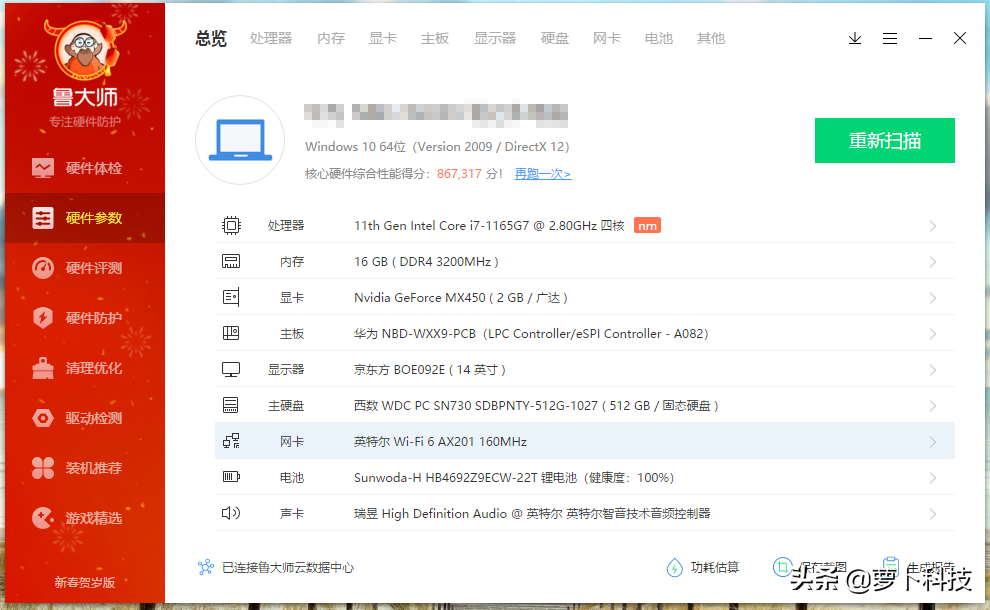Expand the 声卡 row chevron

click(933, 514)
